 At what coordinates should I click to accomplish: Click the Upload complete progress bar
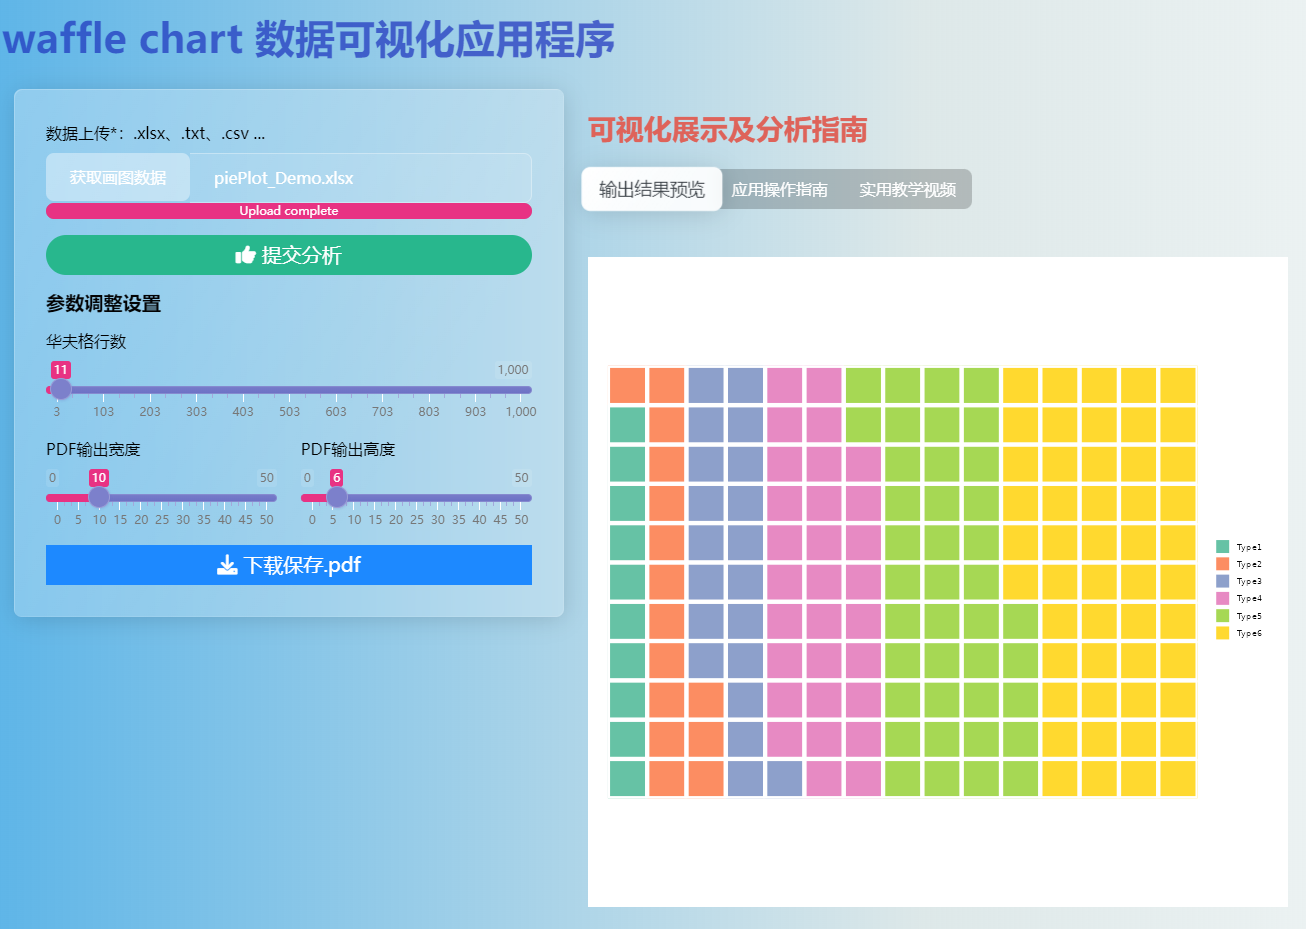point(289,211)
